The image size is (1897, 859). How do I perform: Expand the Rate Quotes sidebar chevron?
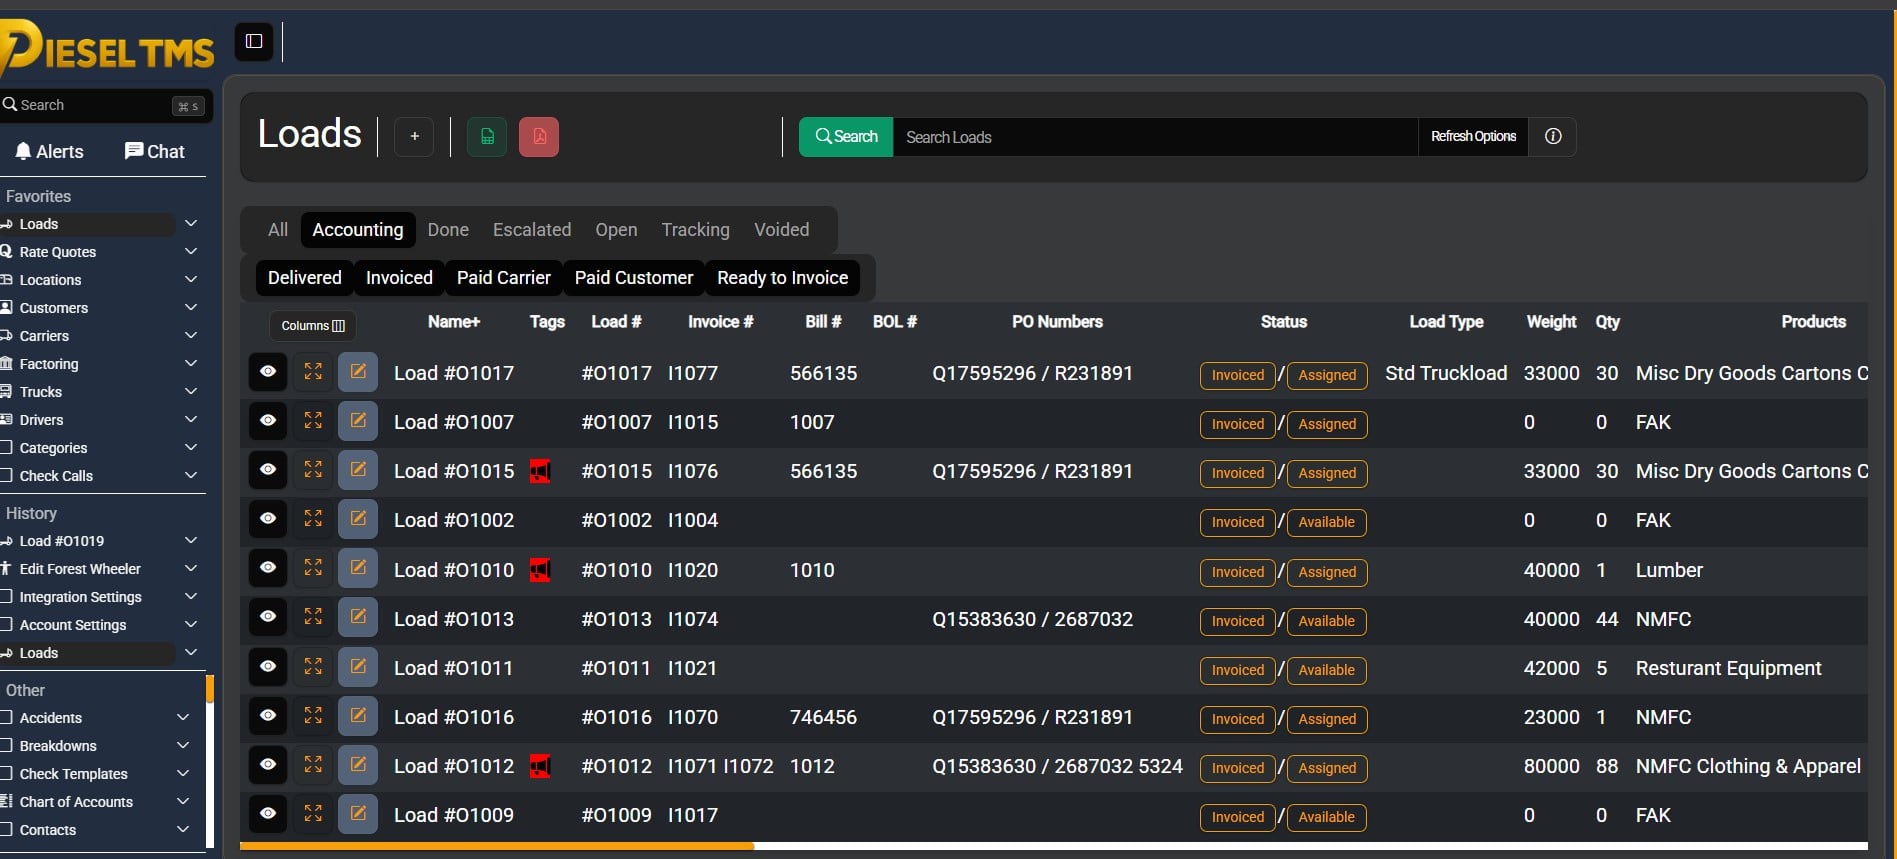pyautogui.click(x=191, y=252)
